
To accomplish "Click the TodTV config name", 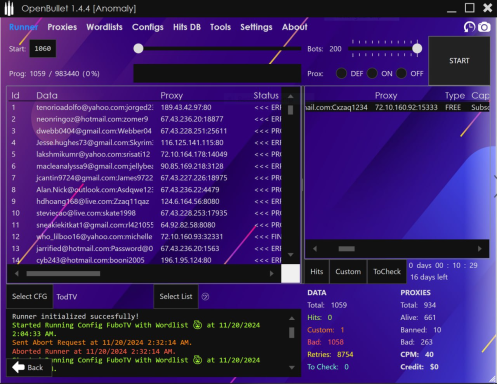I will tap(67, 297).
